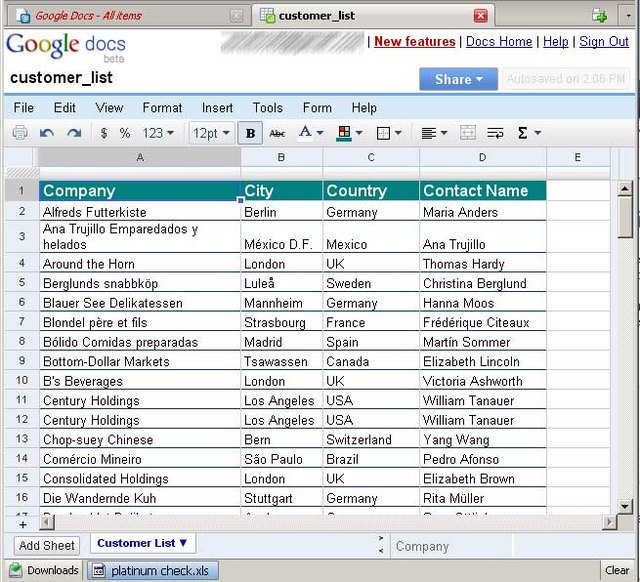Viewport: 640px width, 582px height.
Task: Click the Clear downloads button
Action: (x=616, y=570)
